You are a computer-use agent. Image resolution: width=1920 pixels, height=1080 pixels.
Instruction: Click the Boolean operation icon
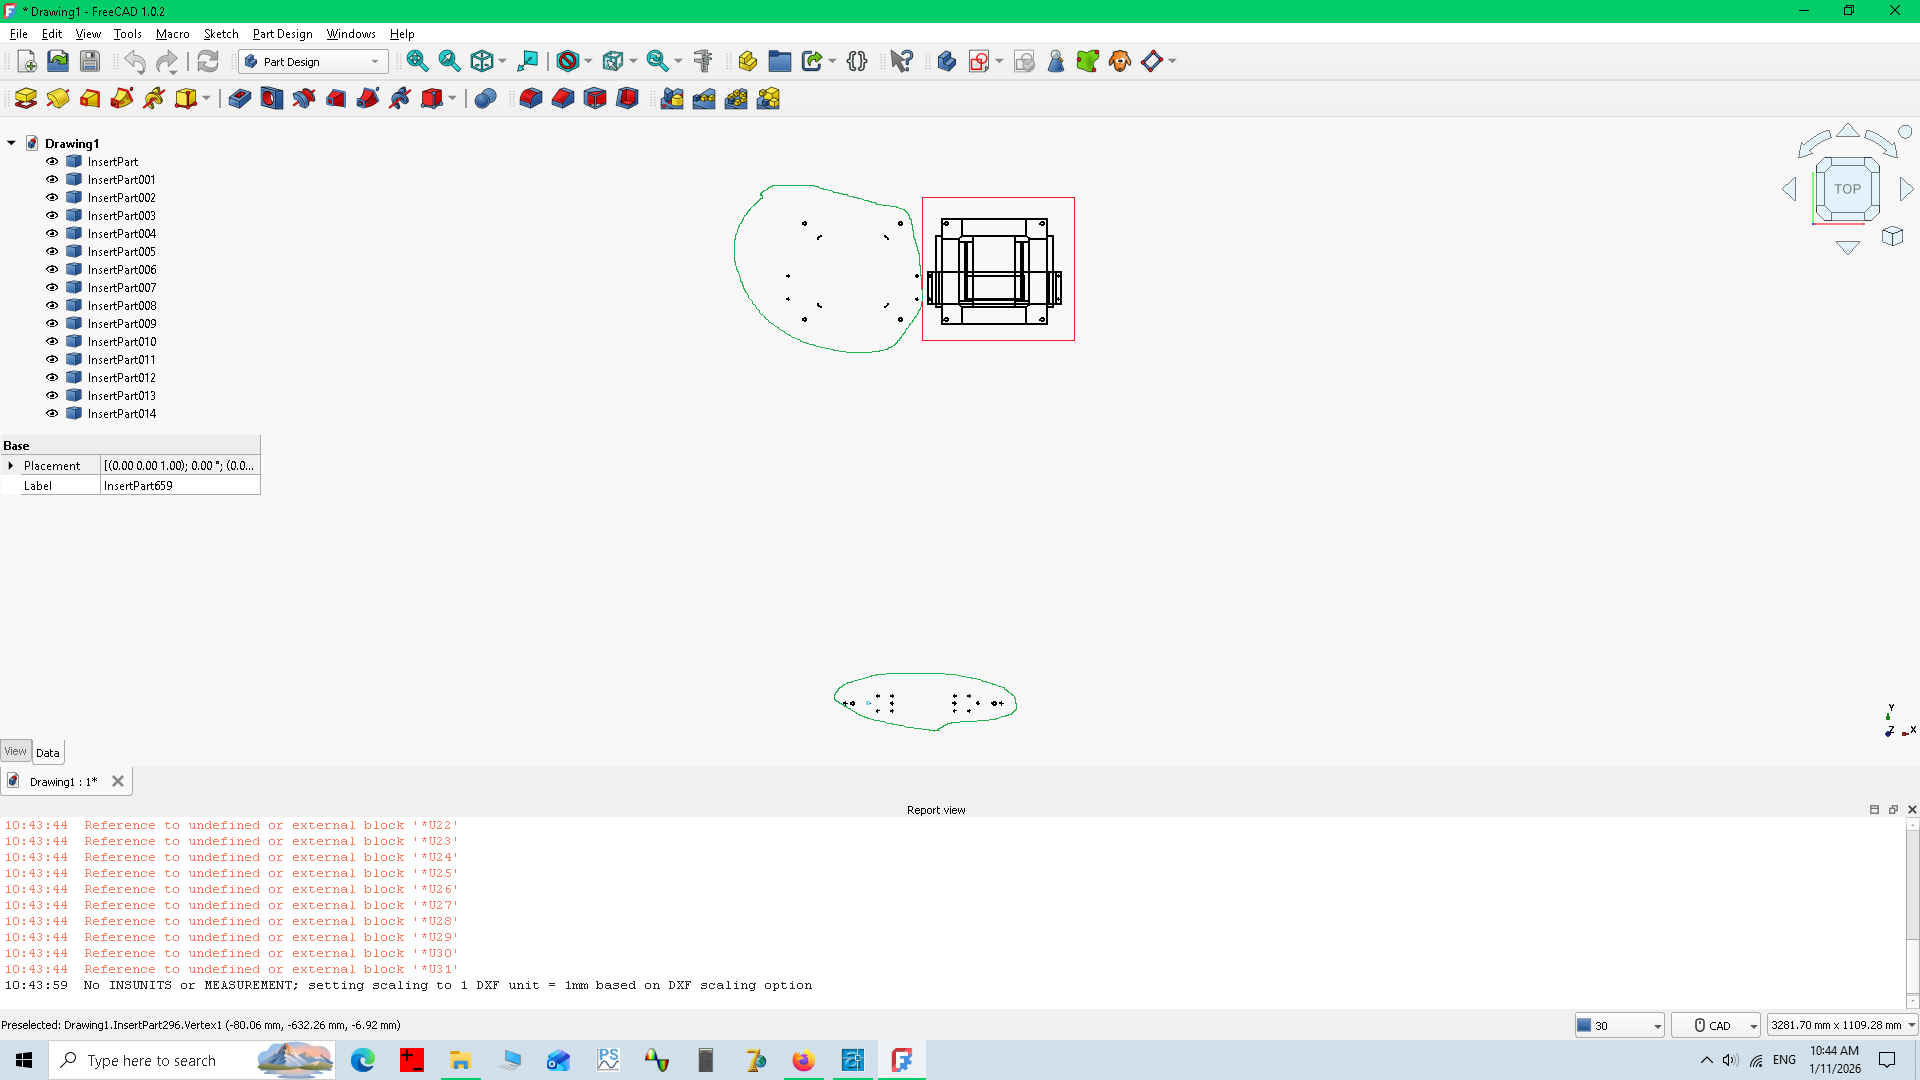point(485,98)
